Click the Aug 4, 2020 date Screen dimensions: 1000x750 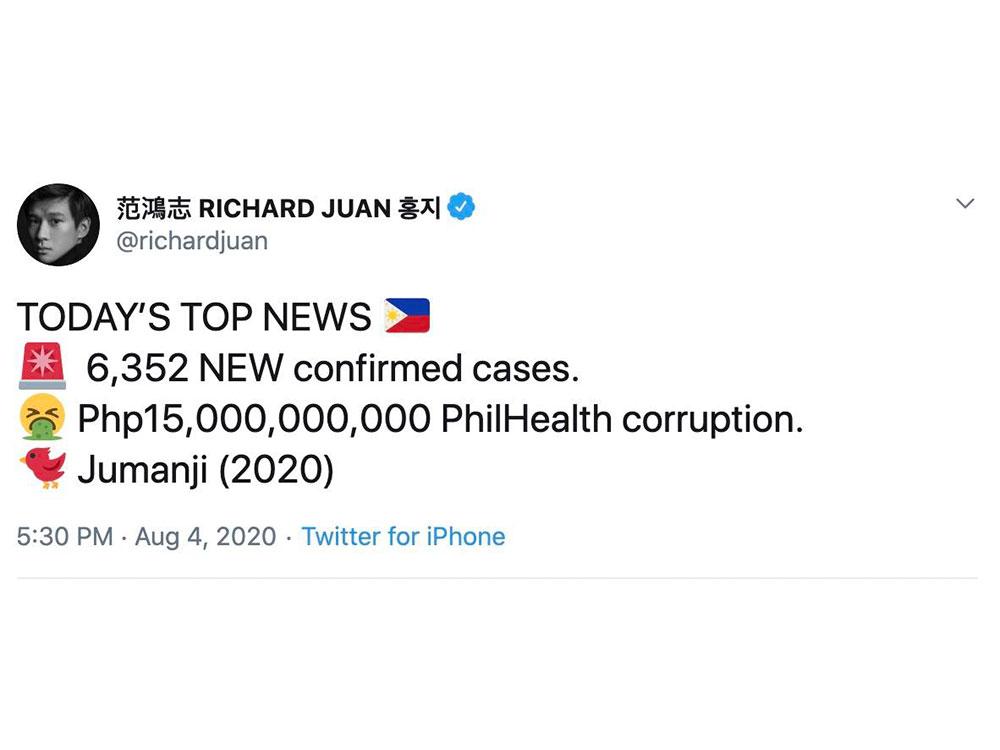[205, 537]
